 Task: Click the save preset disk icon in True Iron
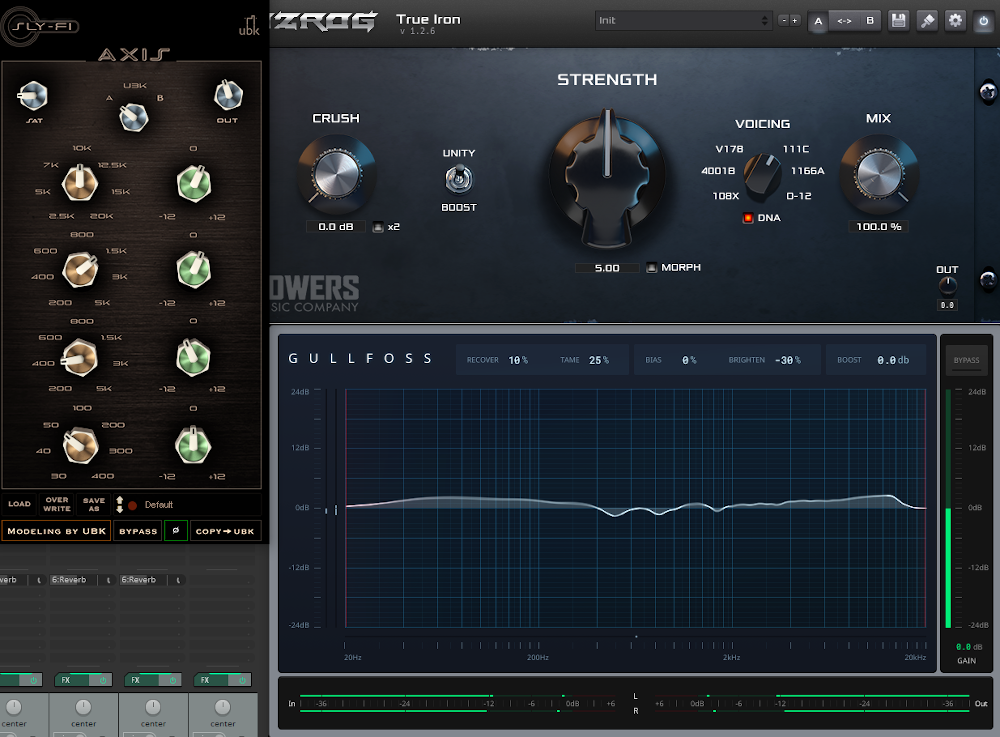(x=898, y=20)
